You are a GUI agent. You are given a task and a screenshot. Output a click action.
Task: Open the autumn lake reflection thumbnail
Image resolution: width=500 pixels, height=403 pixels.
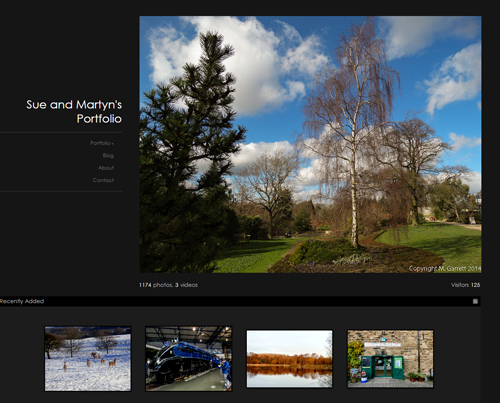(289, 359)
